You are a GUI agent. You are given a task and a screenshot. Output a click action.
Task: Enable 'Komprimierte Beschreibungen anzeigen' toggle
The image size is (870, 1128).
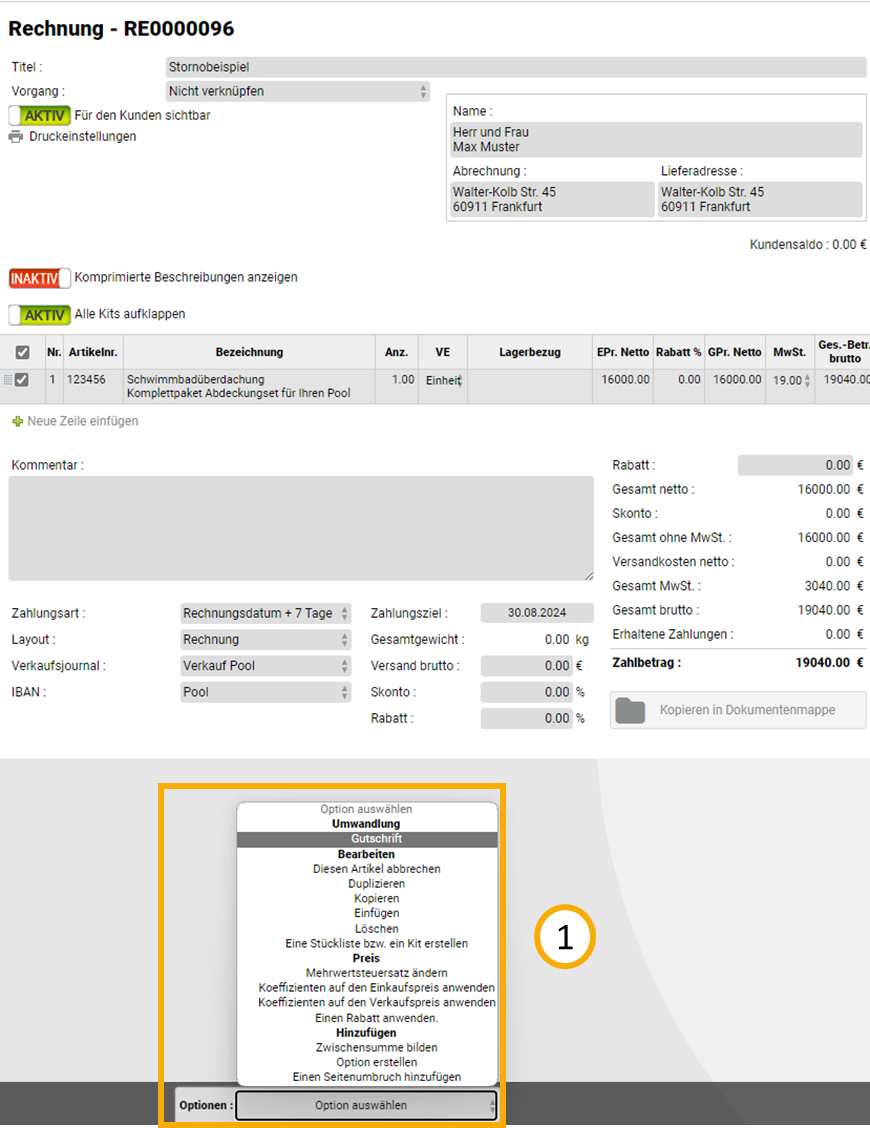click(39, 277)
